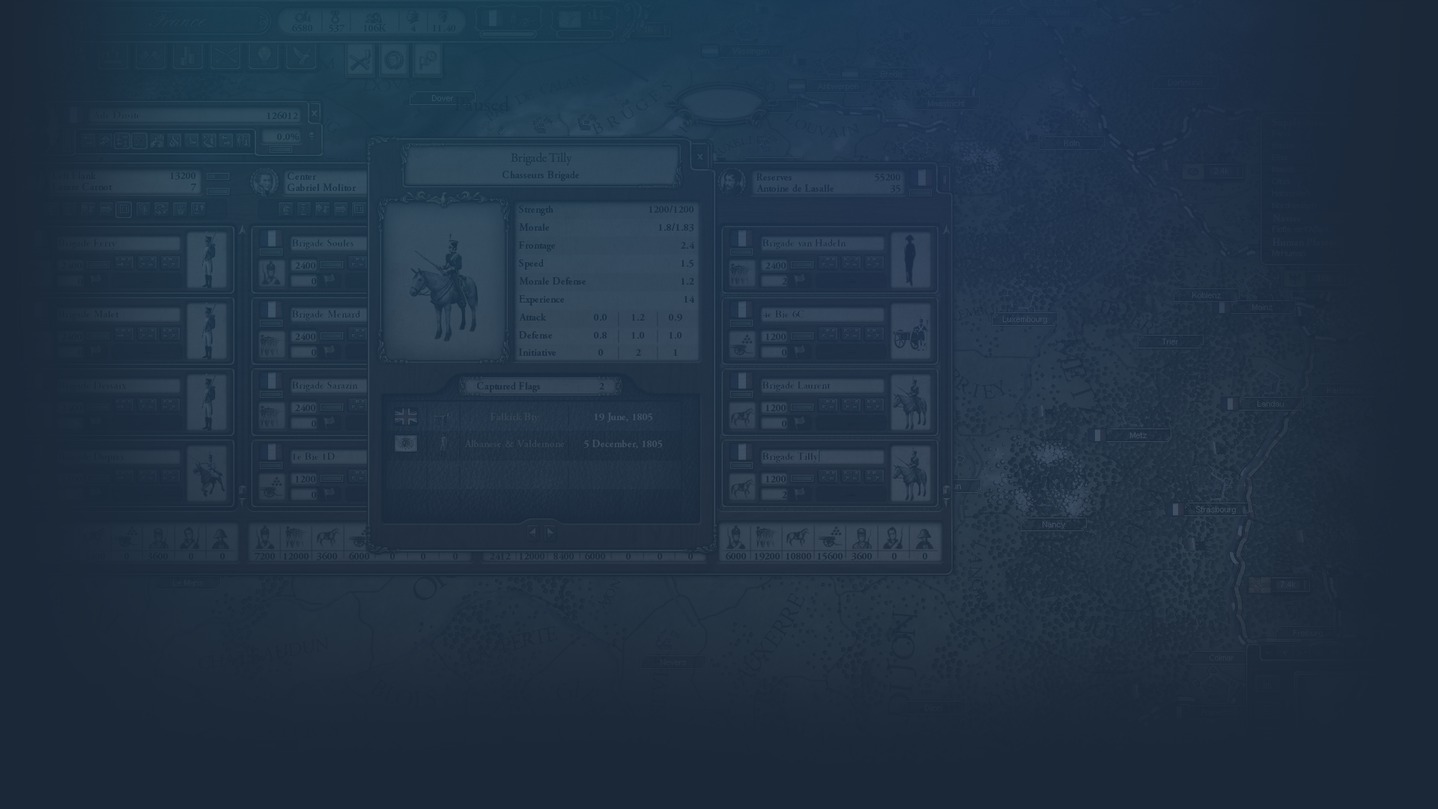This screenshot has width=1438, height=809.
Task: Click the Gabriel Molitor commander portrait
Action: [264, 182]
